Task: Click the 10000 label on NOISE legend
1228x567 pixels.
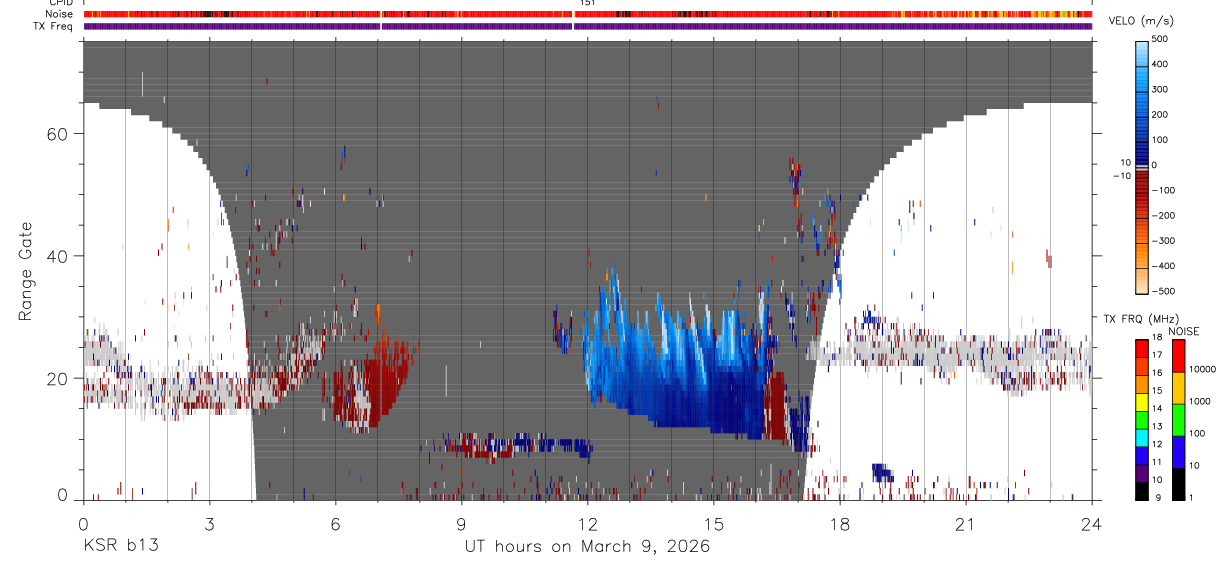Action: 1203,369
